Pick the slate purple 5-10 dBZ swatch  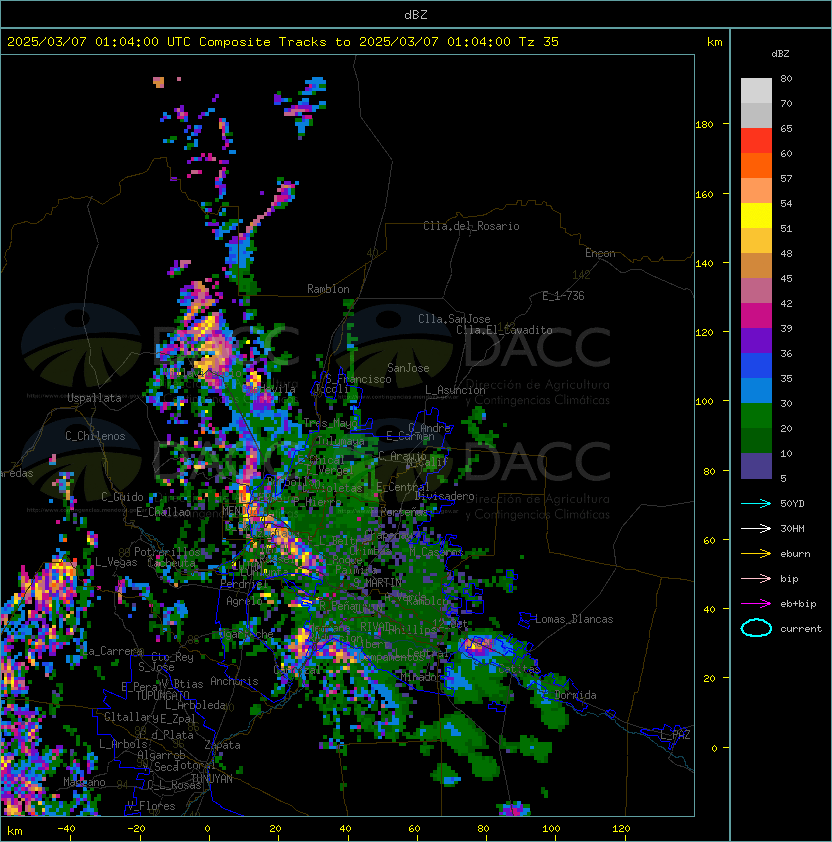coord(756,466)
